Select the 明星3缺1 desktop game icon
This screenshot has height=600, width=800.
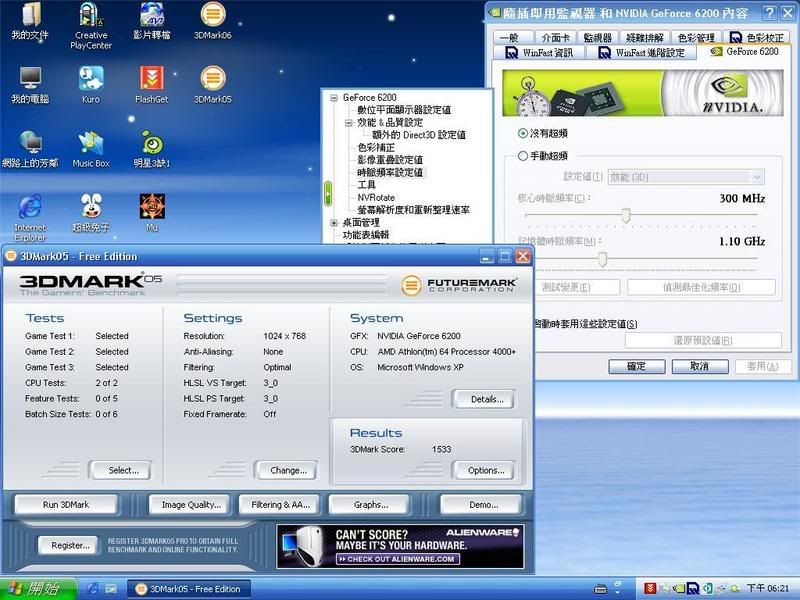(x=152, y=149)
